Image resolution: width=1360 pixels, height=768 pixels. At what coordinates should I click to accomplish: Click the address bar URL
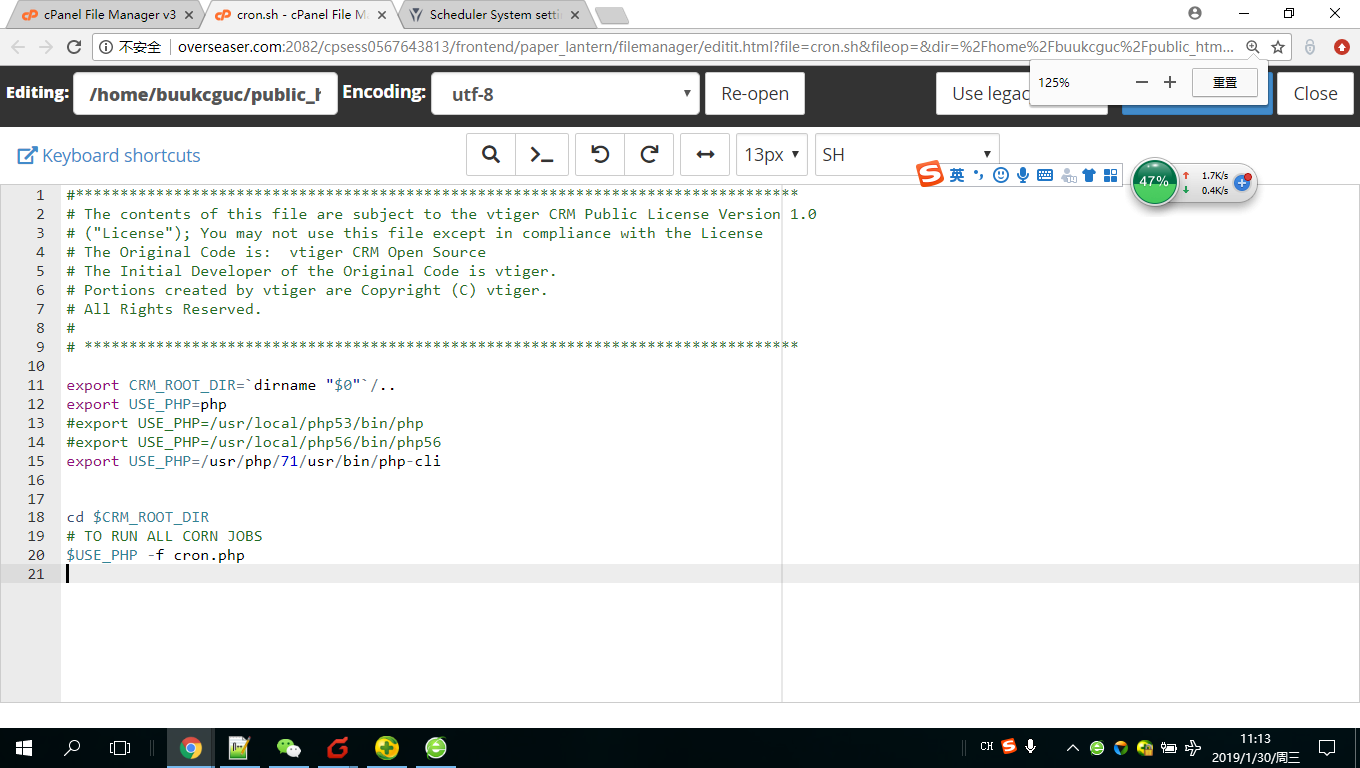point(705,47)
